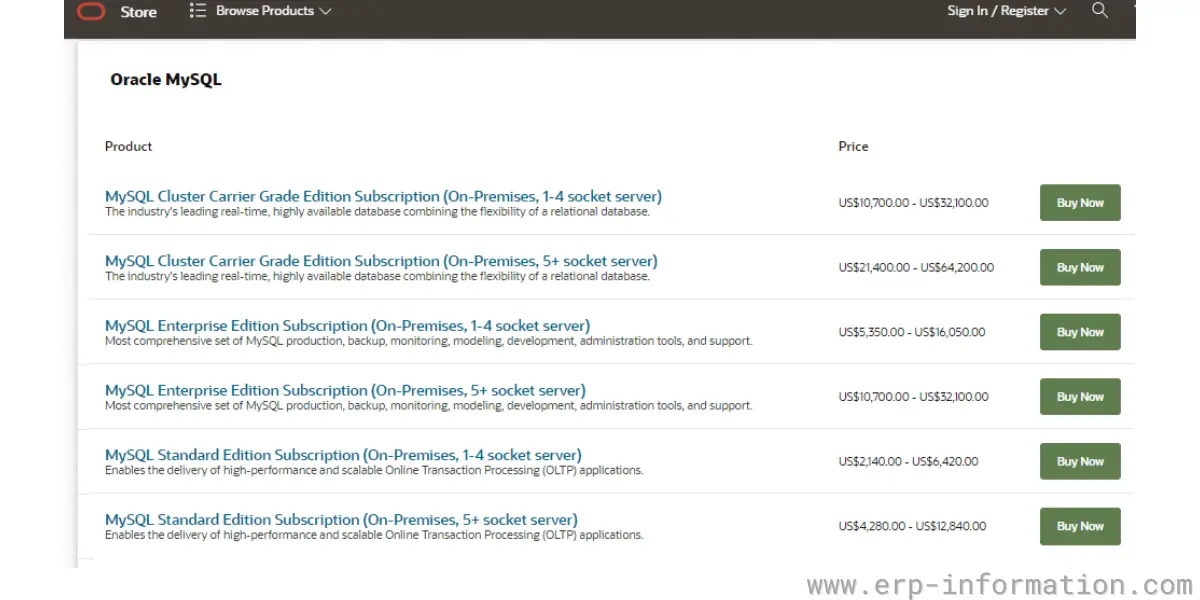Click the Oracle logo icon
1200x600 pixels.
click(91, 12)
